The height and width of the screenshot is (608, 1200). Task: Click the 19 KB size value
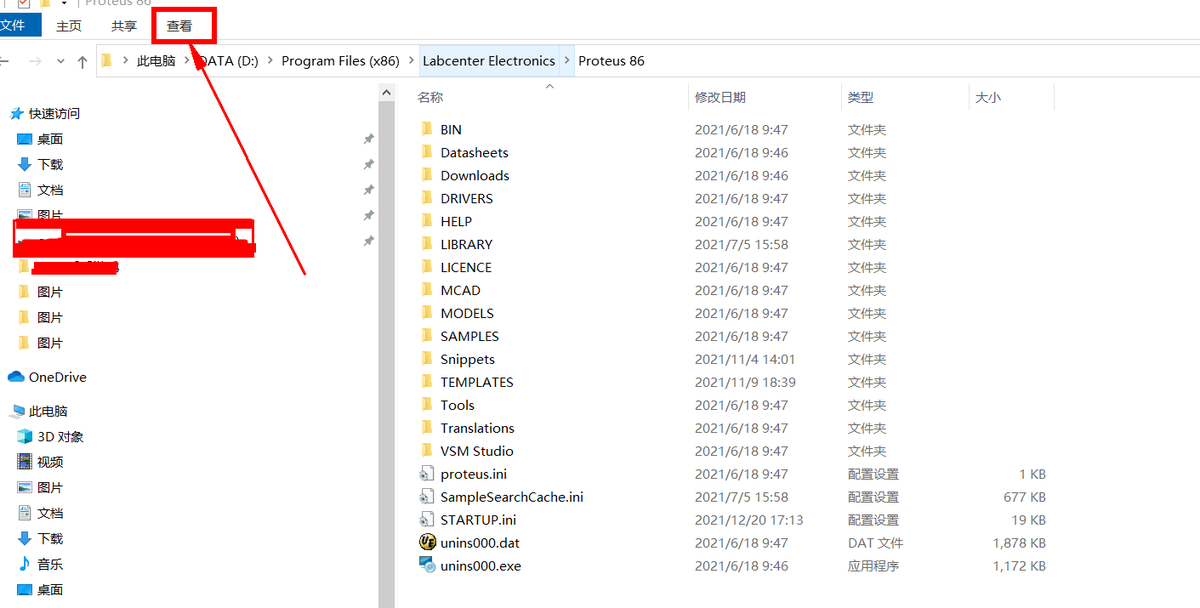click(1029, 521)
